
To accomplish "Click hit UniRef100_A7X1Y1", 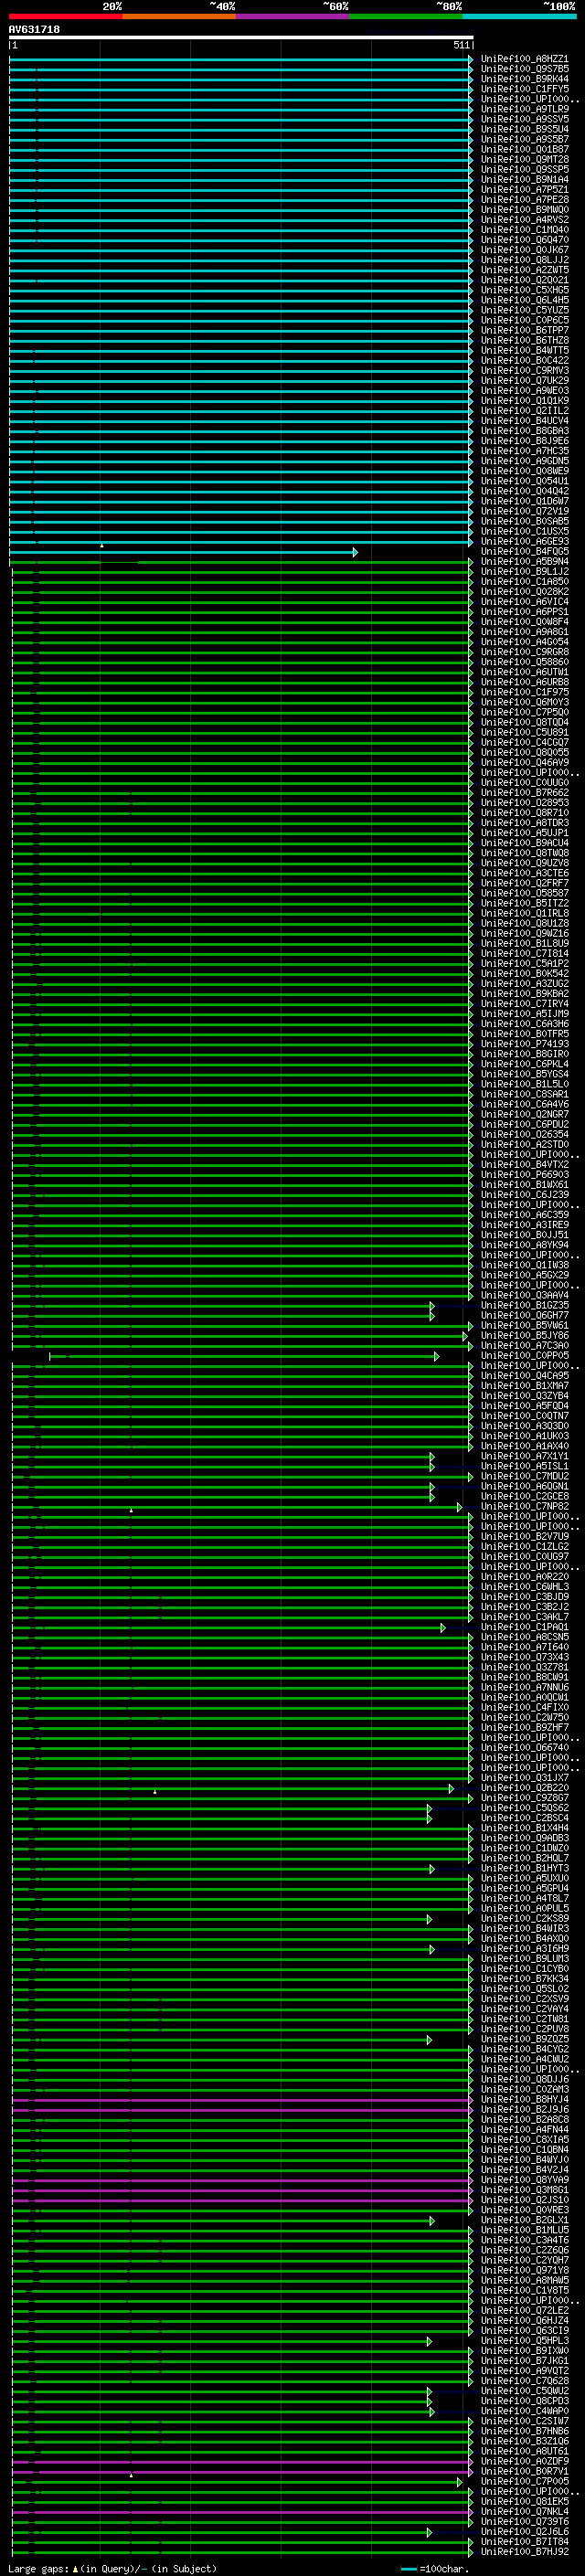I will click(x=524, y=1457).
